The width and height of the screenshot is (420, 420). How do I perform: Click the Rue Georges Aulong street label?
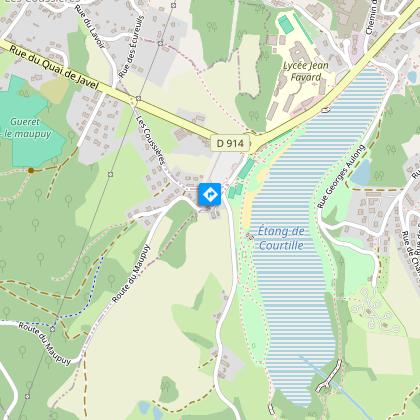click(341, 176)
